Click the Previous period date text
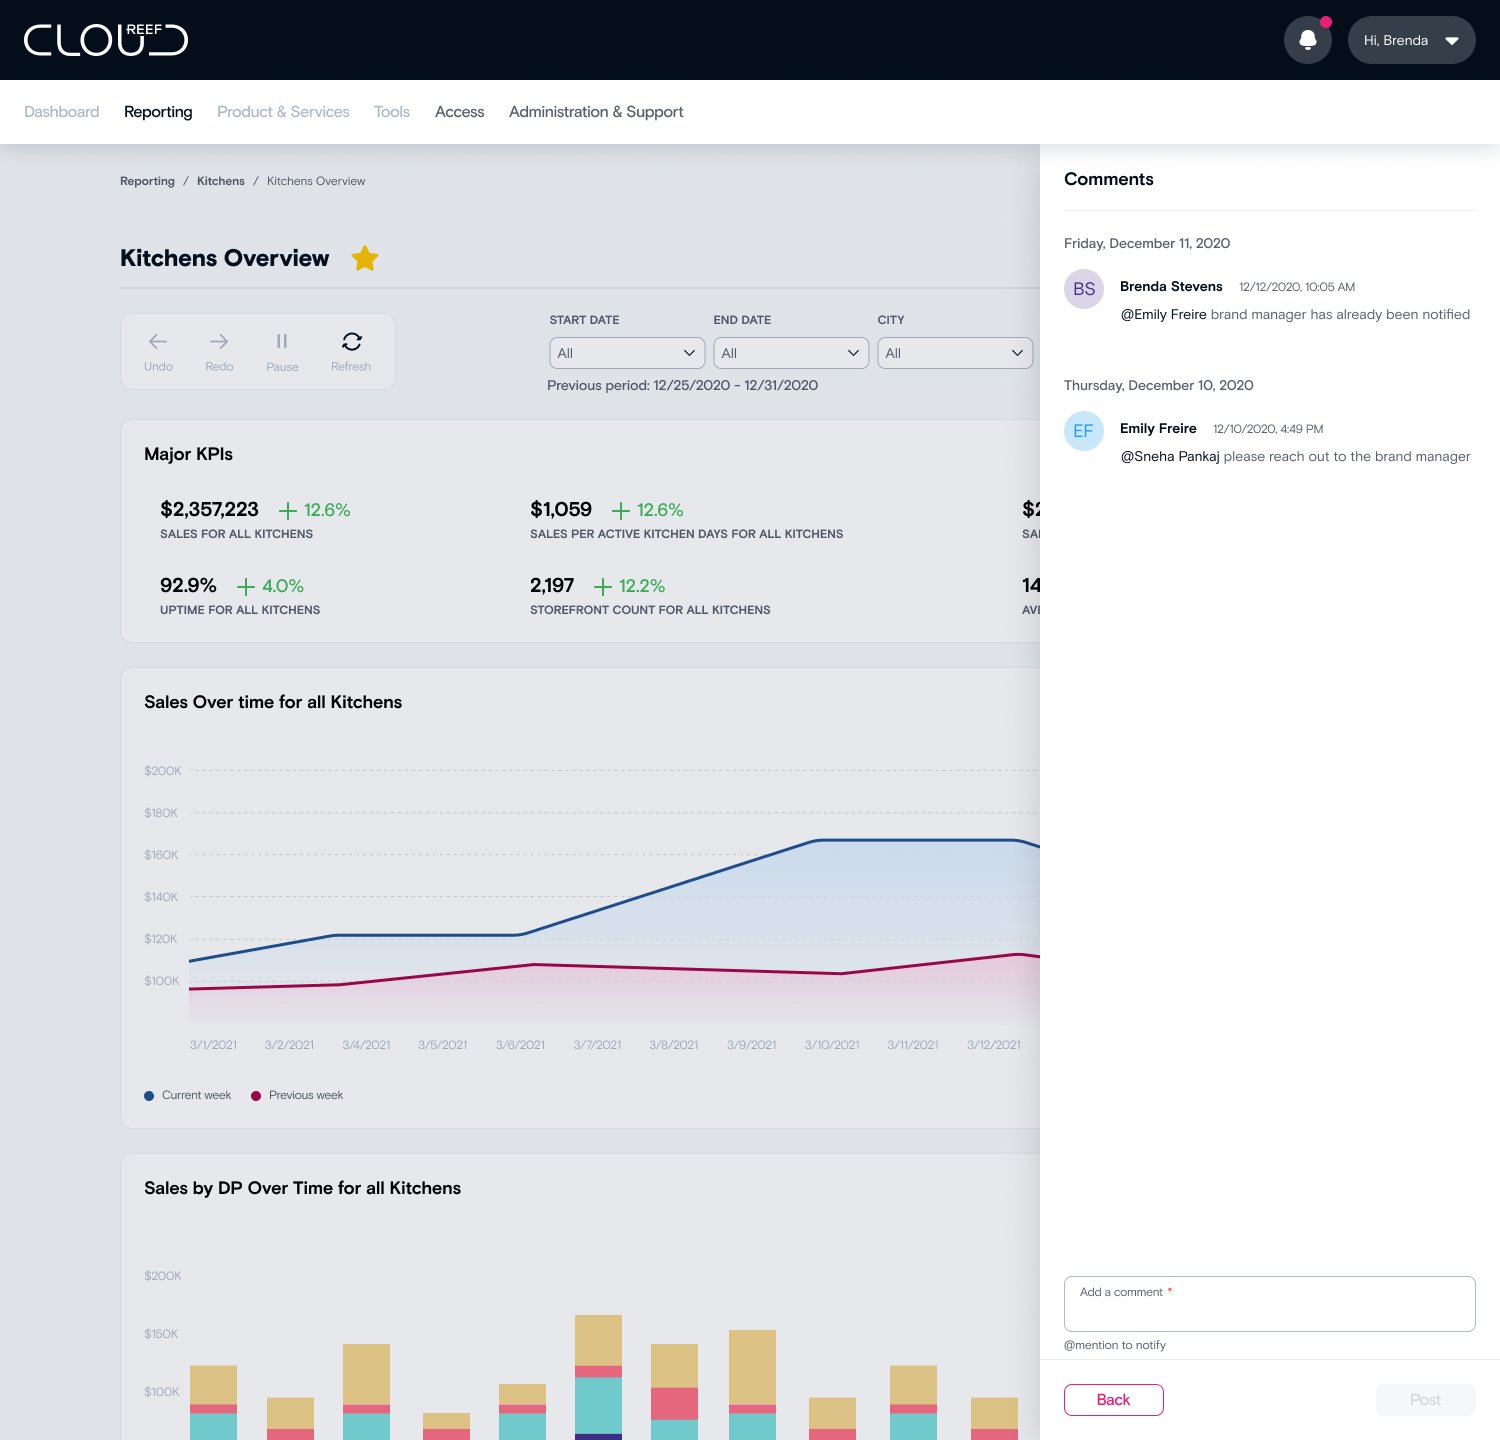Image resolution: width=1500 pixels, height=1440 pixels. 682,386
